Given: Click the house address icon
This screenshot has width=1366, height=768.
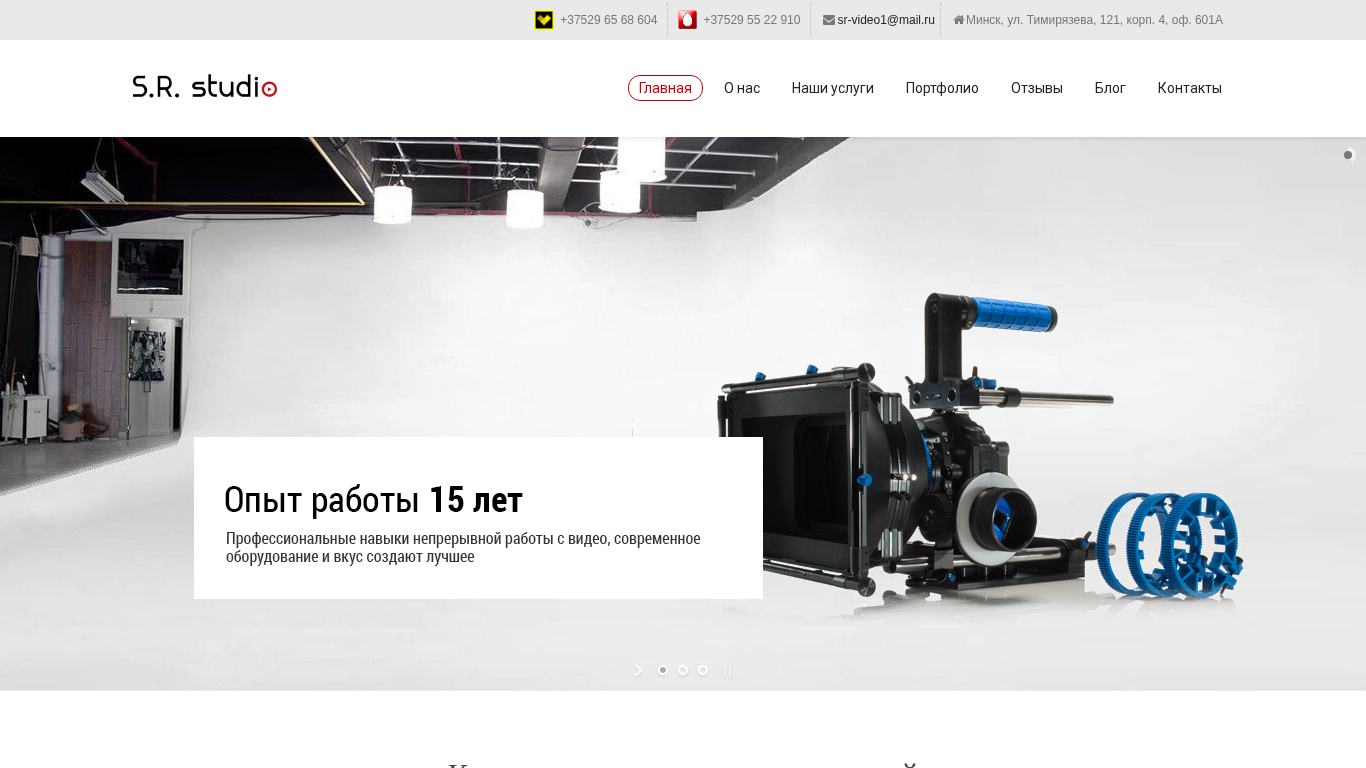Looking at the screenshot, I should pyautogui.click(x=959, y=20).
